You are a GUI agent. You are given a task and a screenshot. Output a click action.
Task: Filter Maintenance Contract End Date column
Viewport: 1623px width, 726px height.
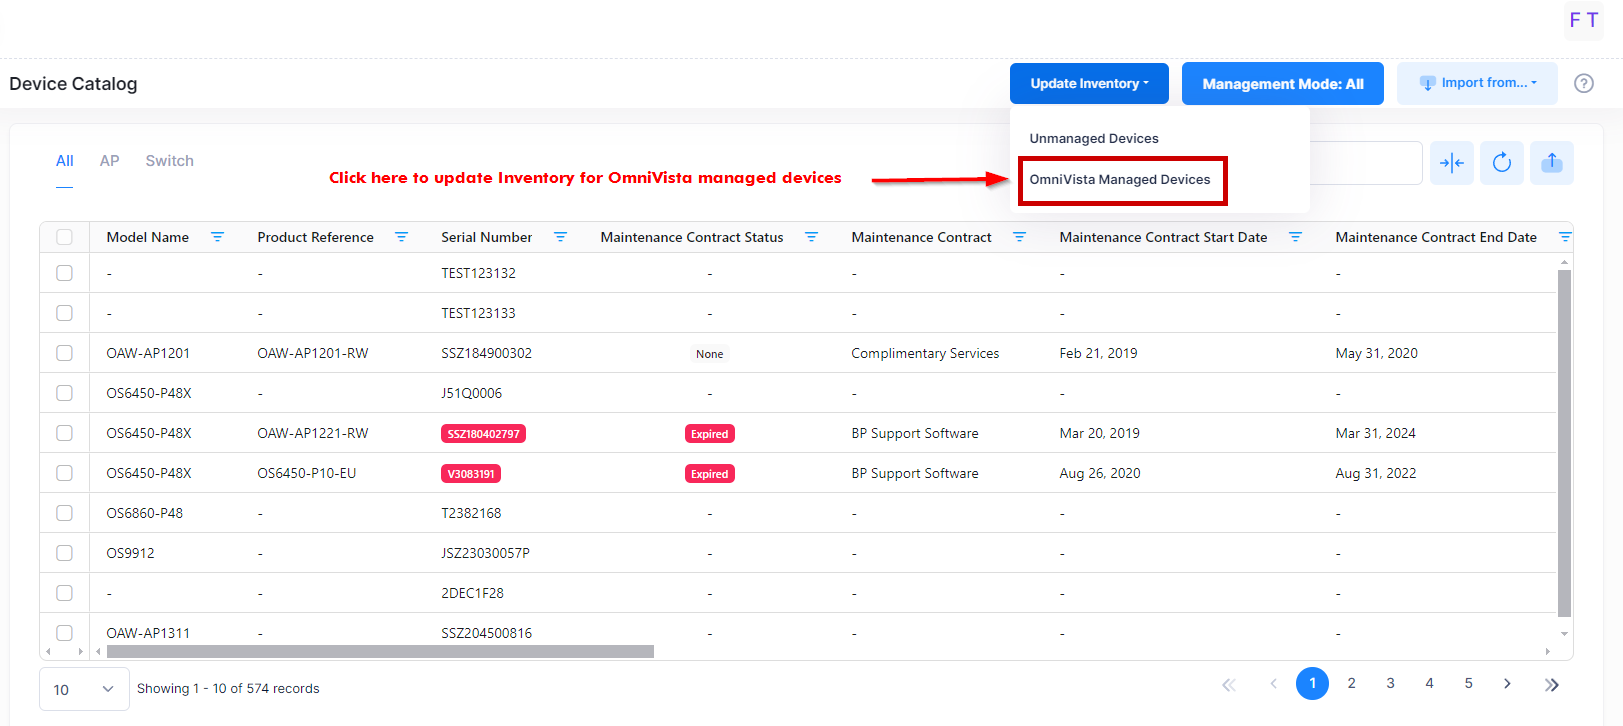1565,237
